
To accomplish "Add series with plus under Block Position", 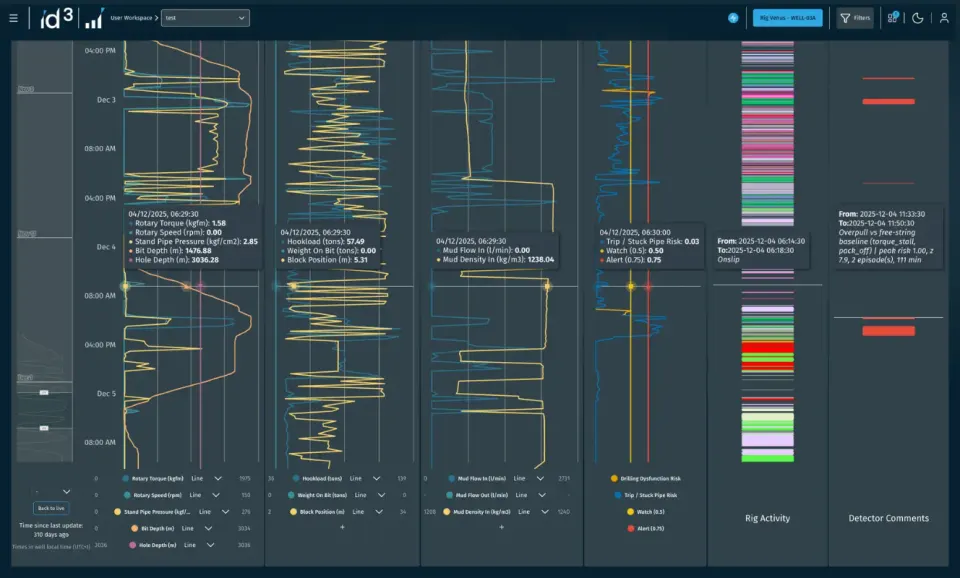I will click(342, 527).
